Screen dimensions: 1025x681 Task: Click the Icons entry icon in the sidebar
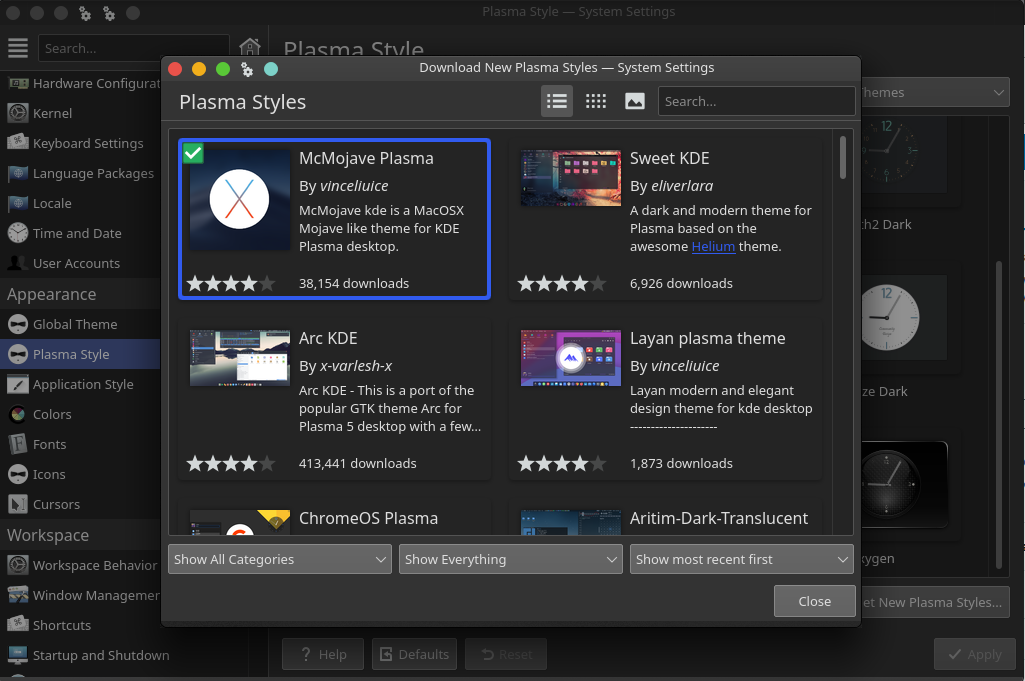pos(18,474)
